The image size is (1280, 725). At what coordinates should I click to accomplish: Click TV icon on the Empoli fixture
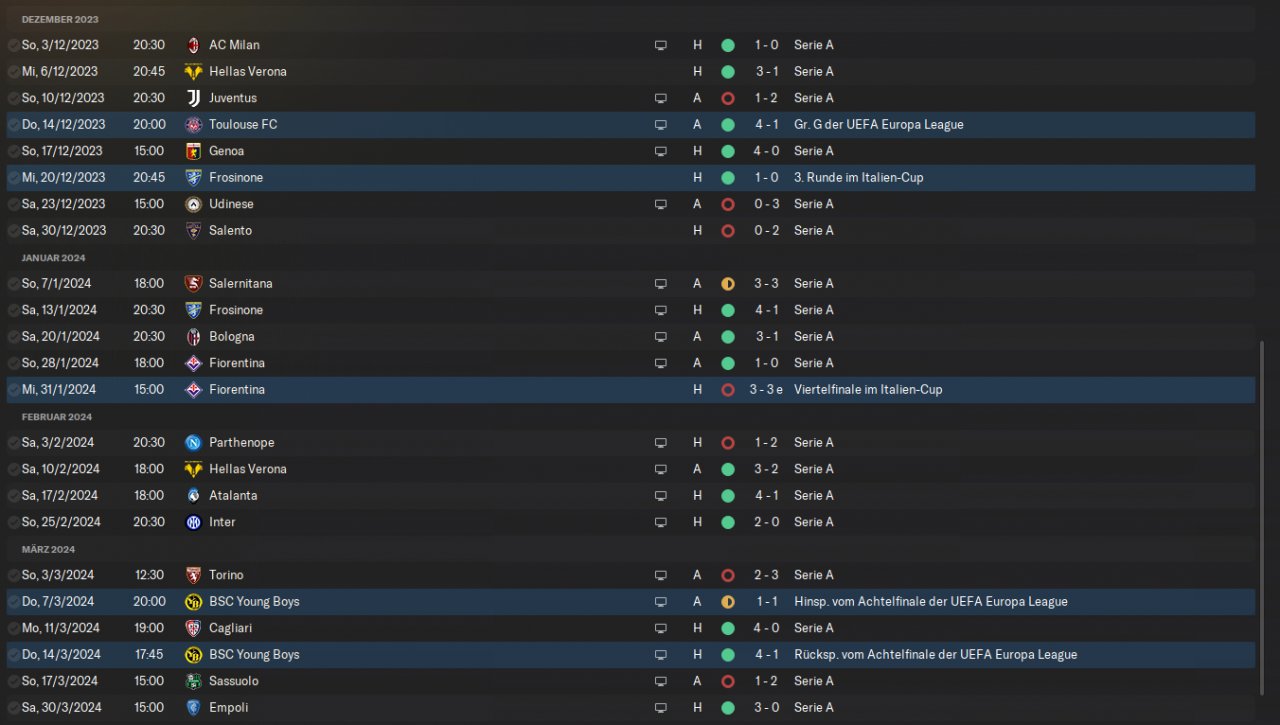click(660, 708)
